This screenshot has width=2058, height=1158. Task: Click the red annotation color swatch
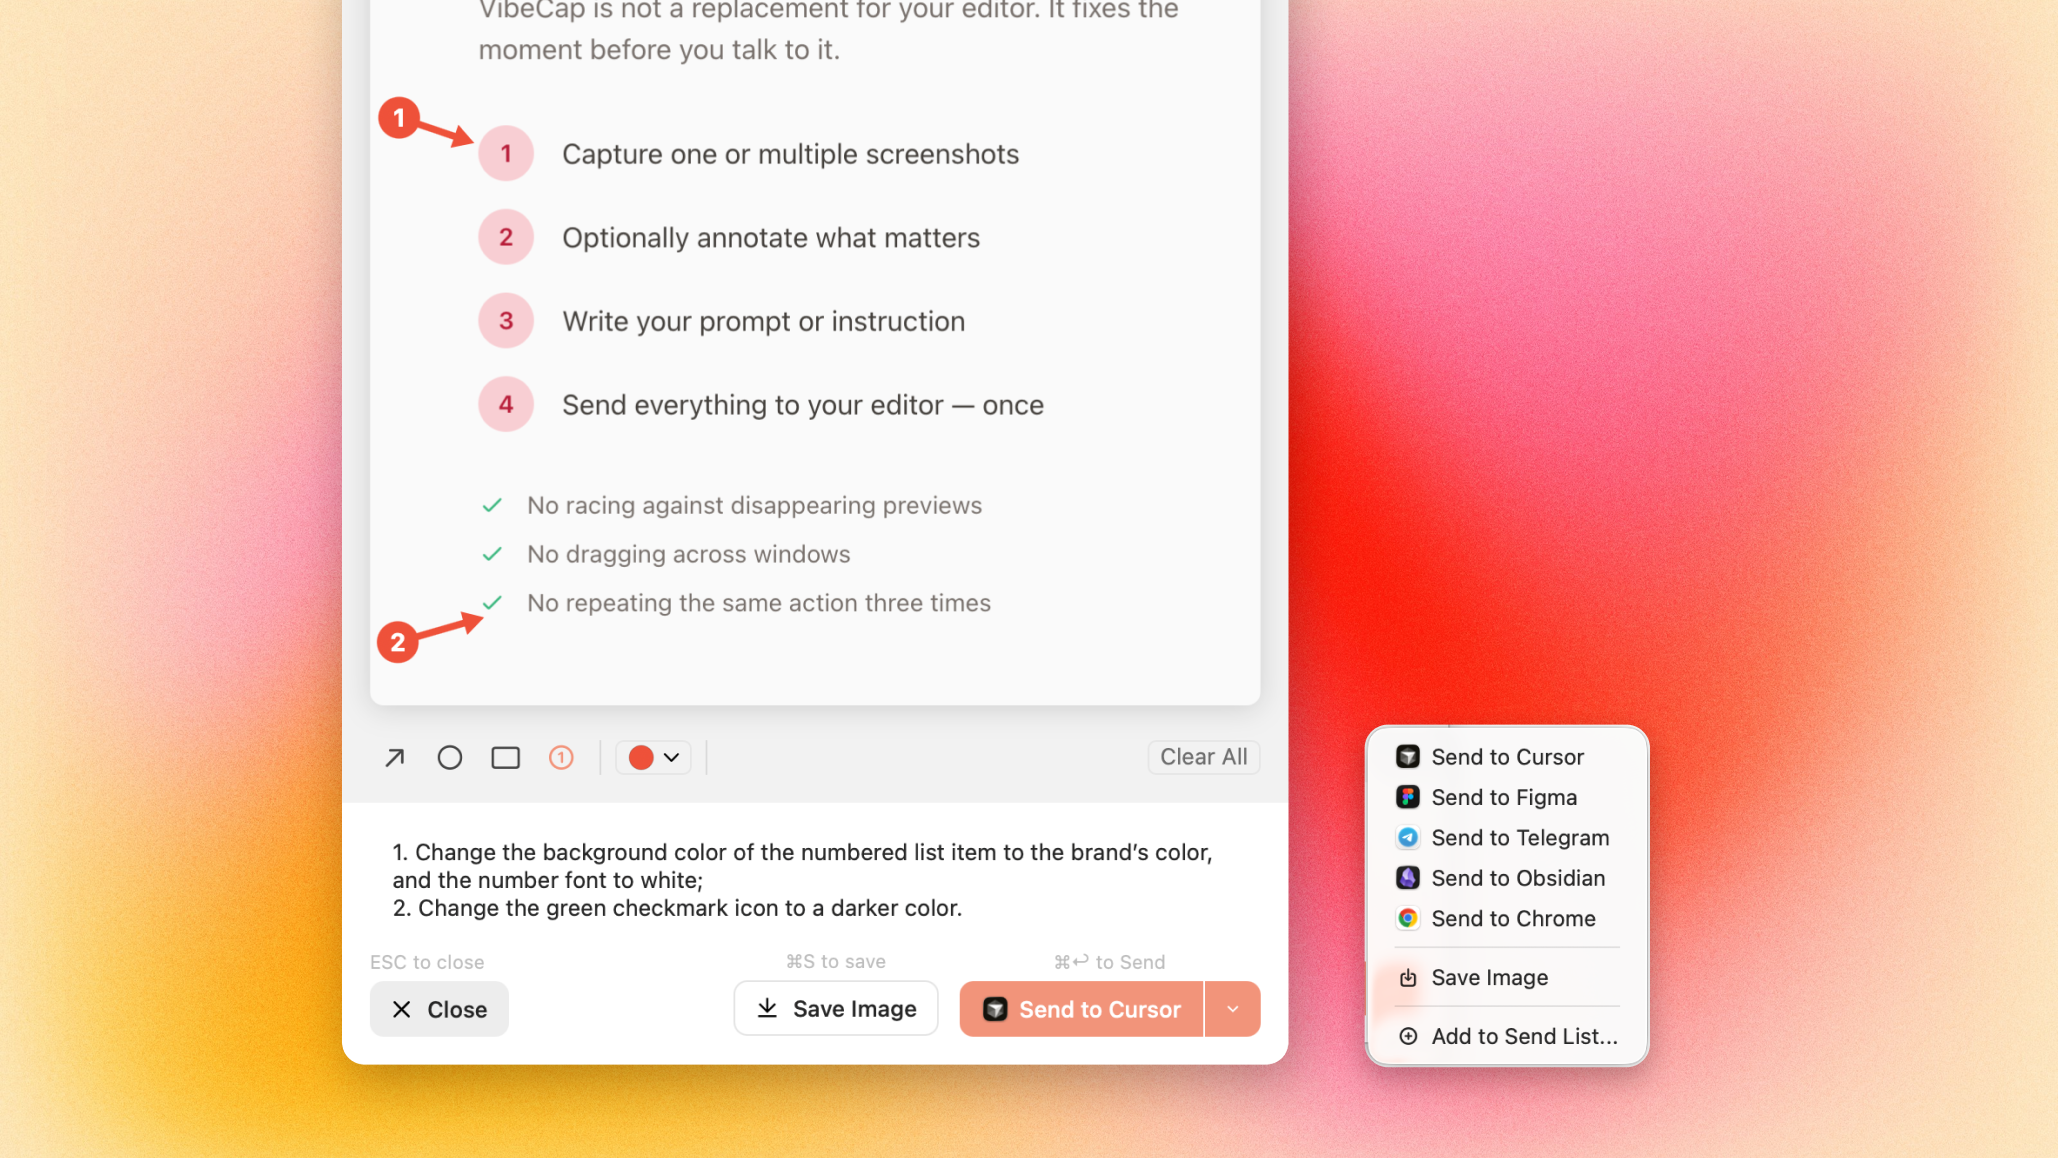tap(640, 757)
